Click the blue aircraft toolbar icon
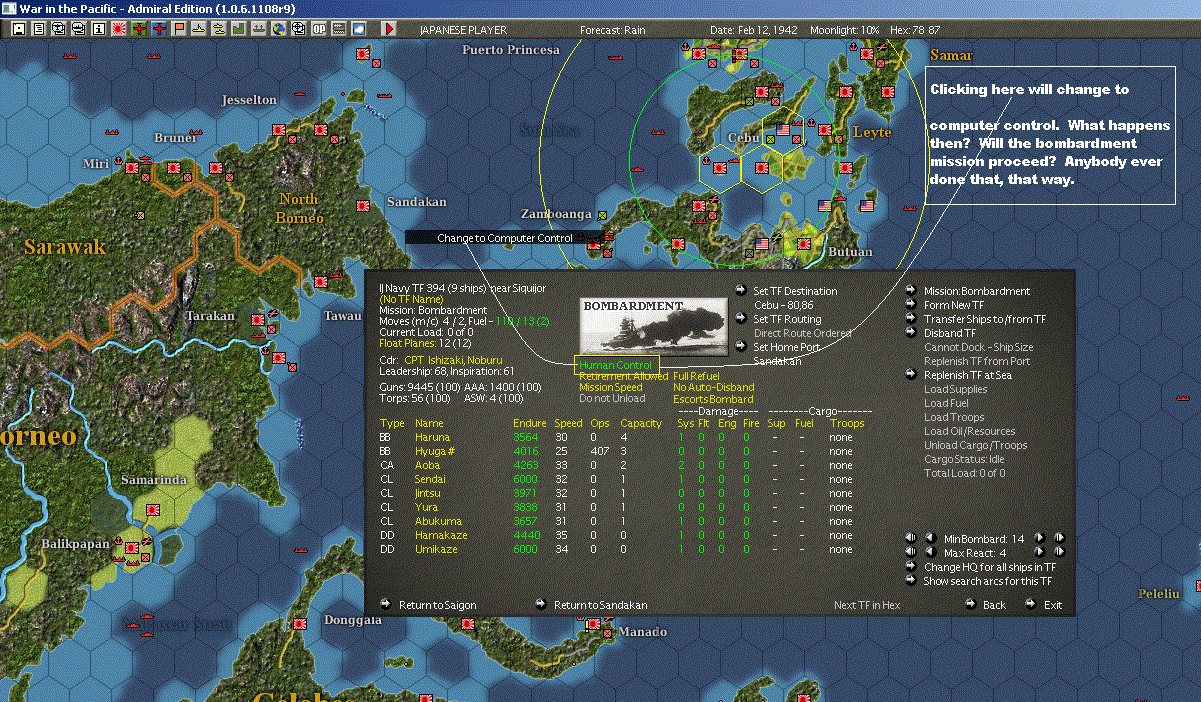The width and height of the screenshot is (1201, 702). [160, 29]
